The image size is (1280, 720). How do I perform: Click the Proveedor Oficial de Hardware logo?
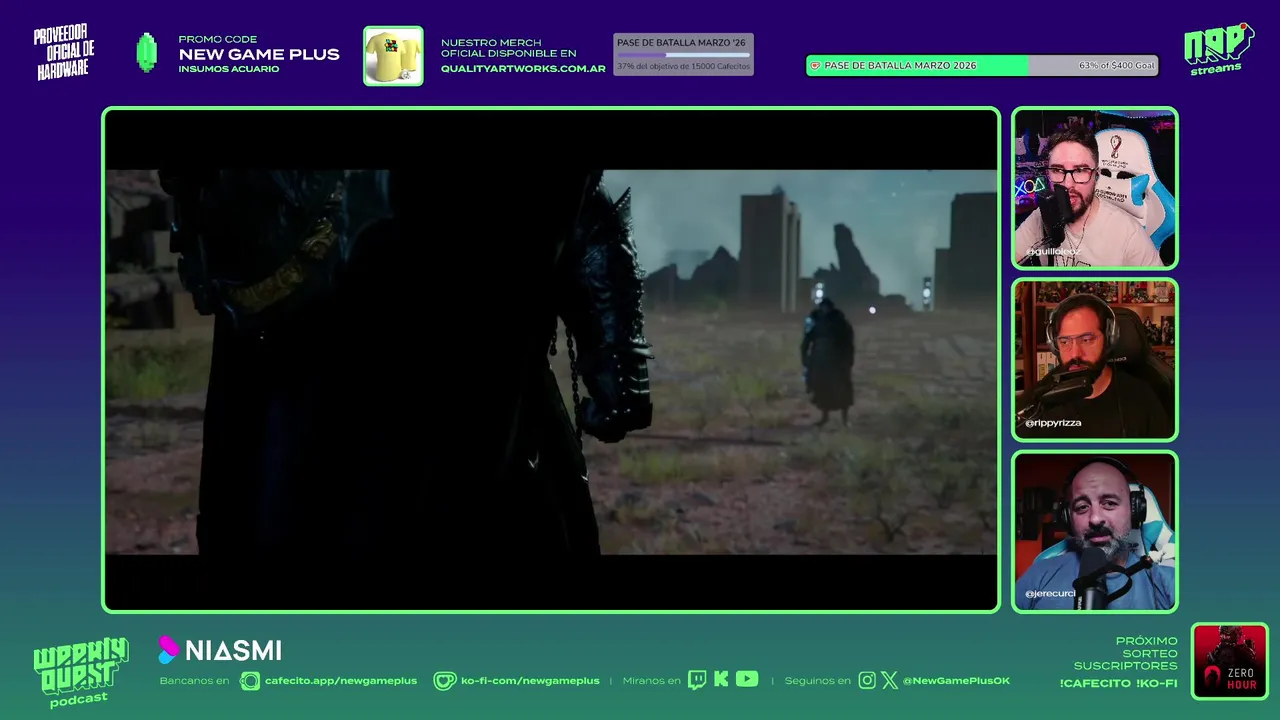64,53
